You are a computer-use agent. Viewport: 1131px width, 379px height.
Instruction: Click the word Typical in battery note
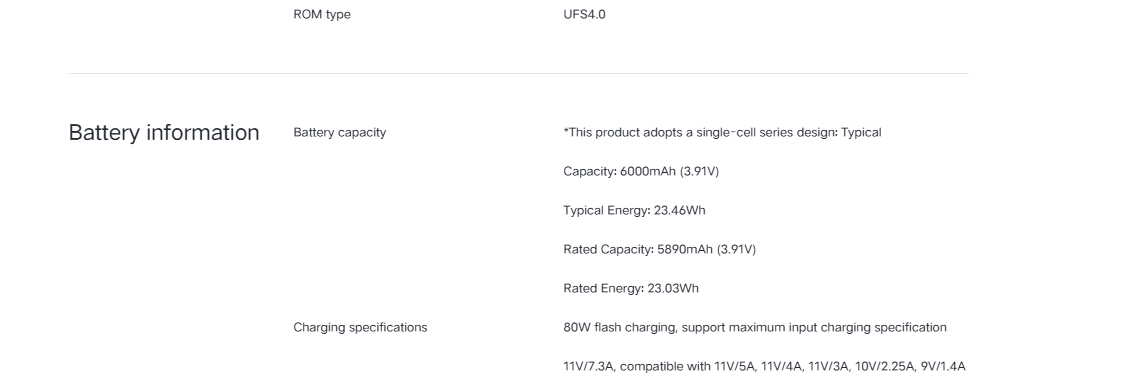point(861,133)
